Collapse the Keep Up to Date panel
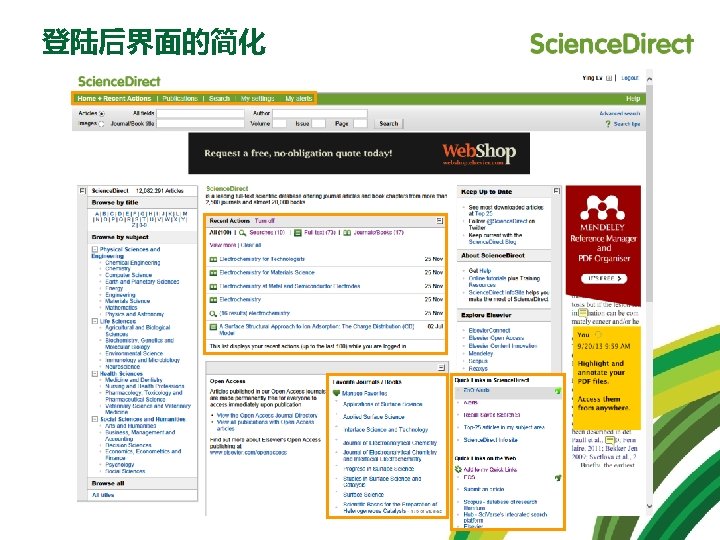This screenshot has width=720, height=540. tap(557, 191)
